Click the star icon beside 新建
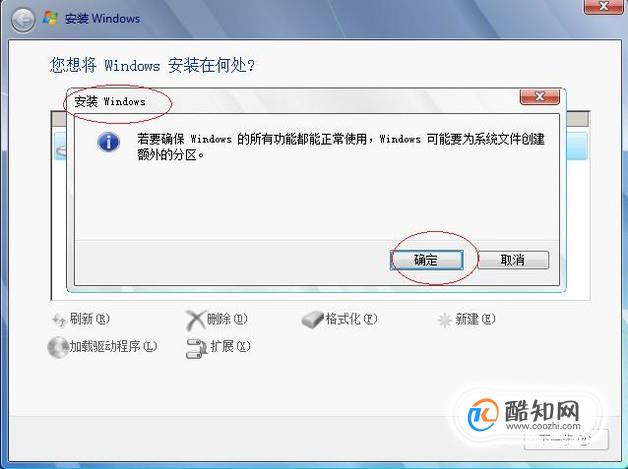The height and width of the screenshot is (469, 628). (x=445, y=320)
